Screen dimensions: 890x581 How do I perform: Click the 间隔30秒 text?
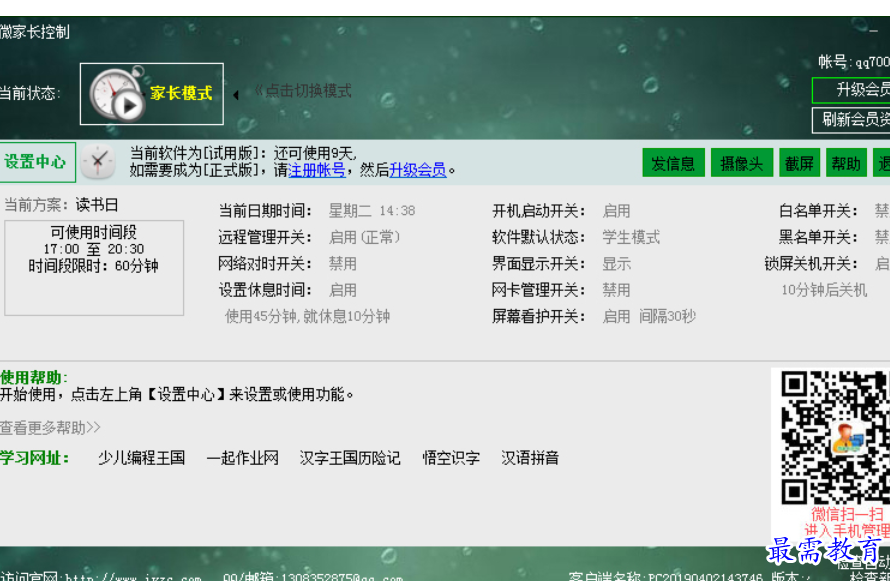coord(668,316)
